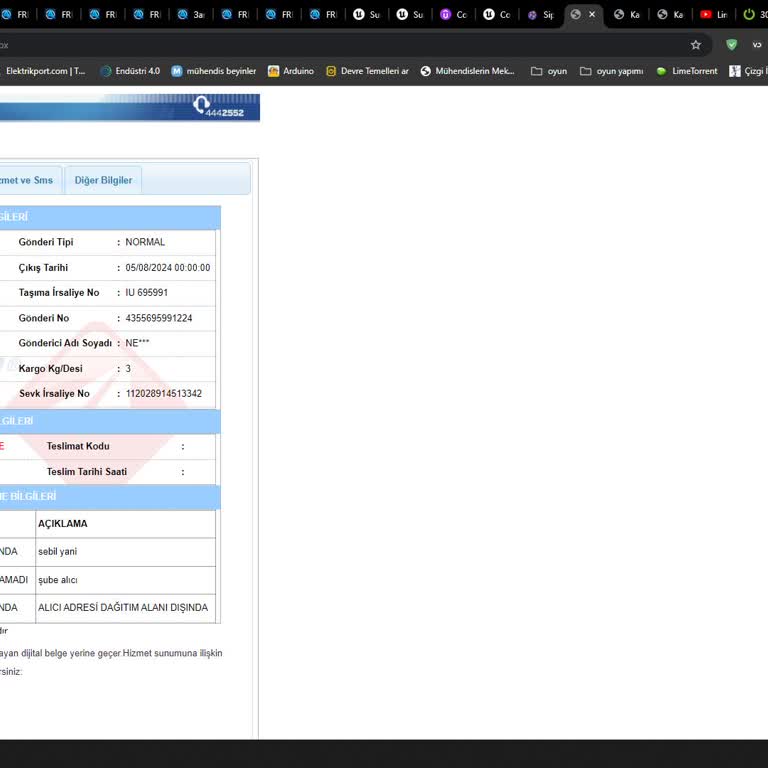Open the LimeTorrent bookmark
768x768 pixels.
687,71
